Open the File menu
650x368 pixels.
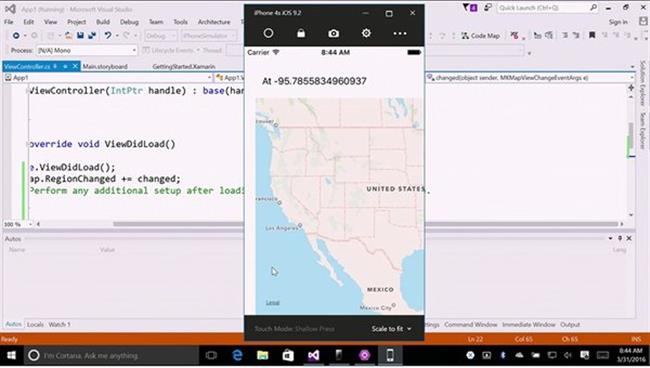[9, 22]
